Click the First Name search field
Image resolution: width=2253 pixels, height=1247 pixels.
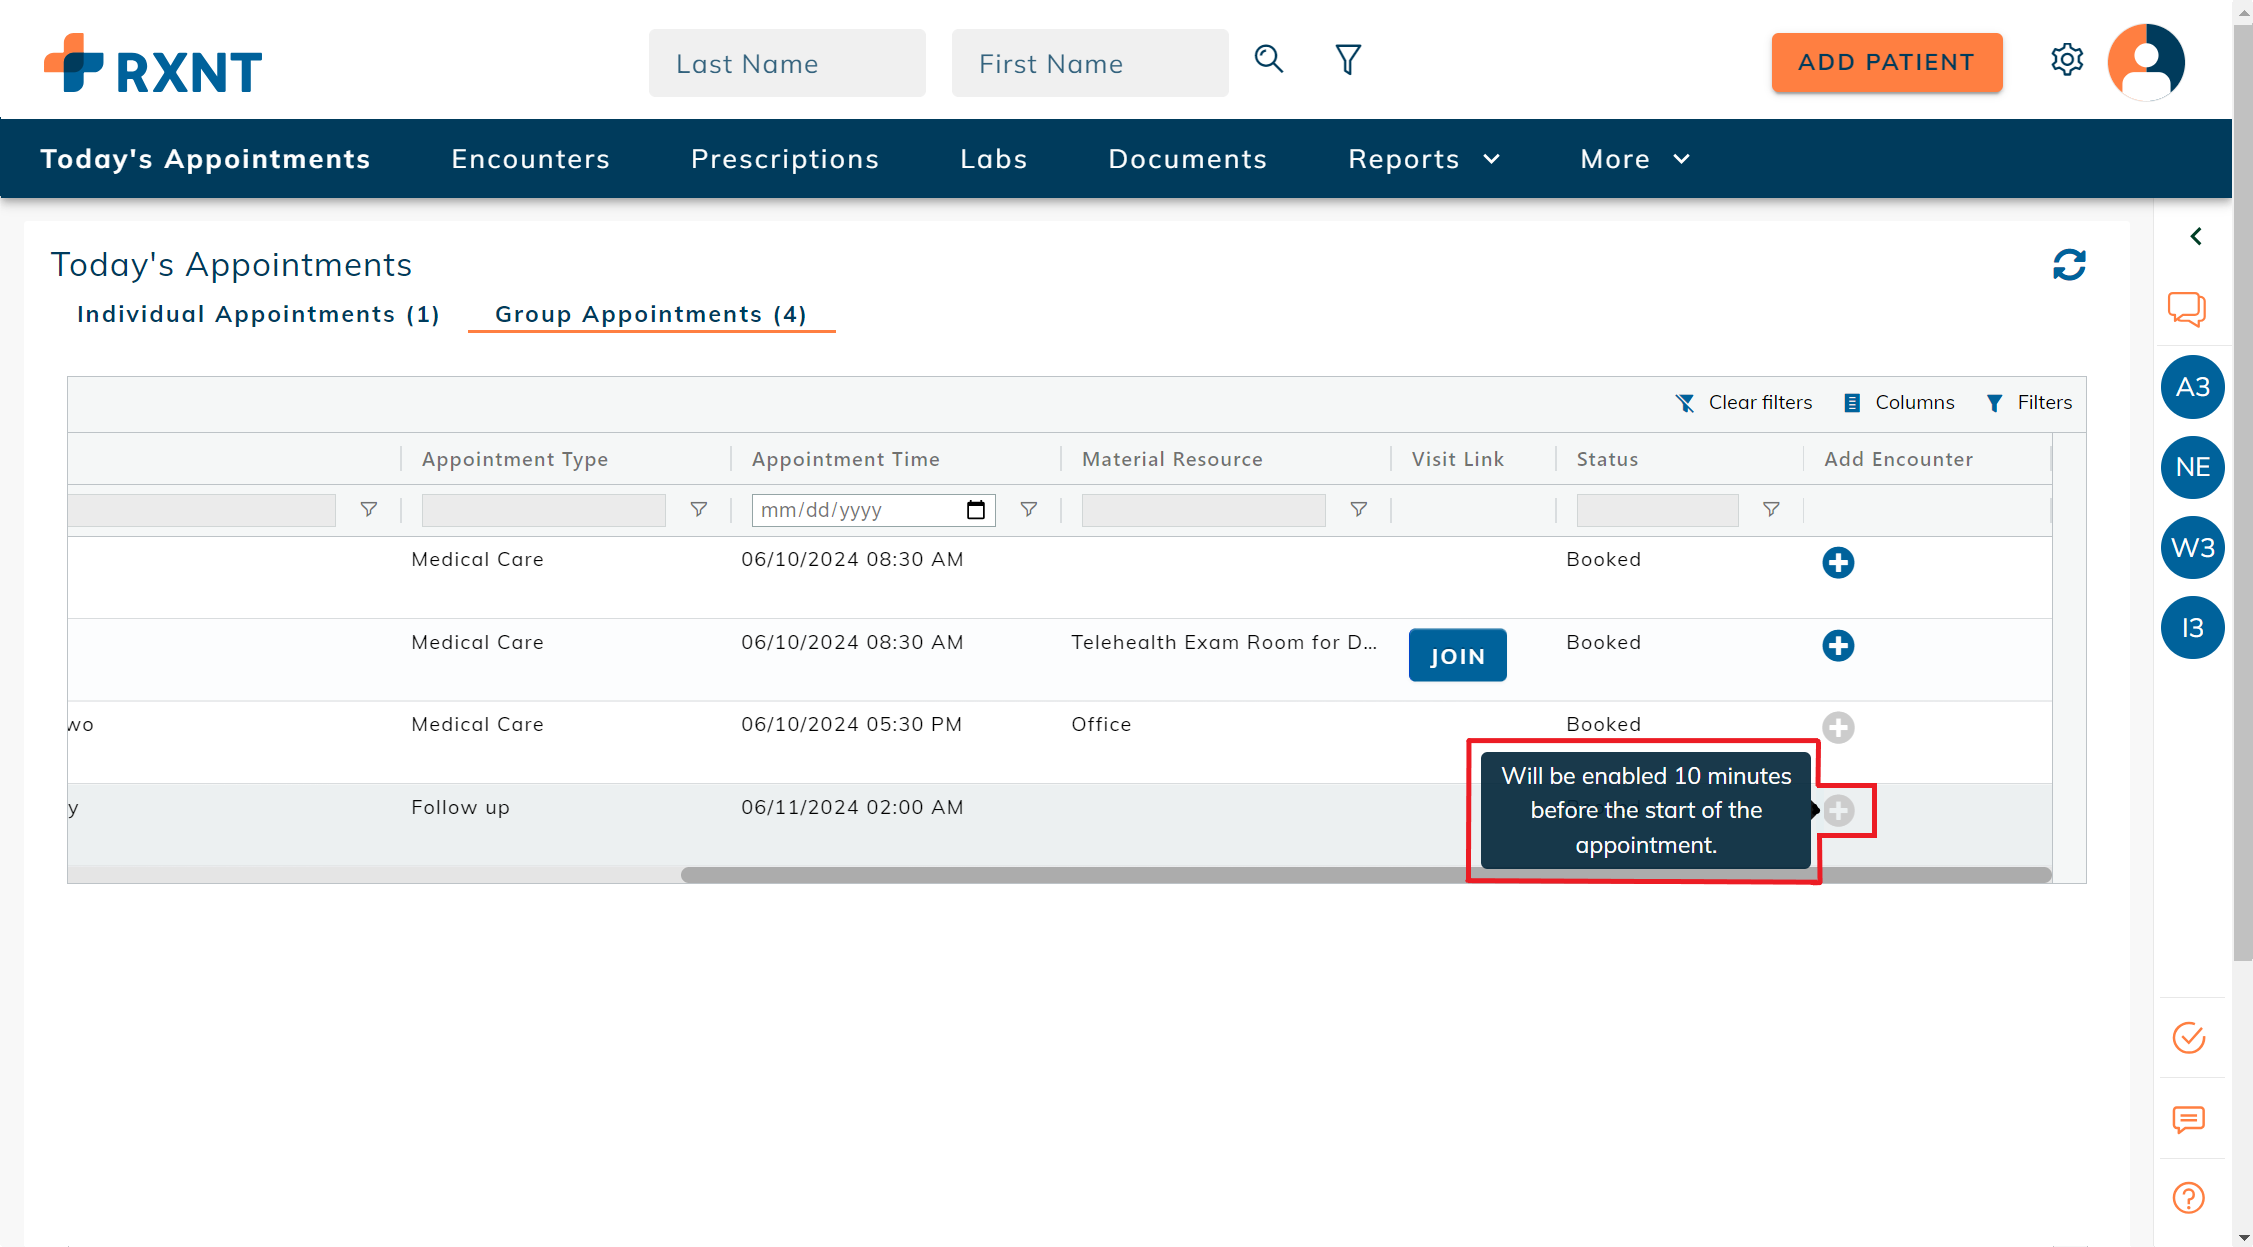[1090, 63]
